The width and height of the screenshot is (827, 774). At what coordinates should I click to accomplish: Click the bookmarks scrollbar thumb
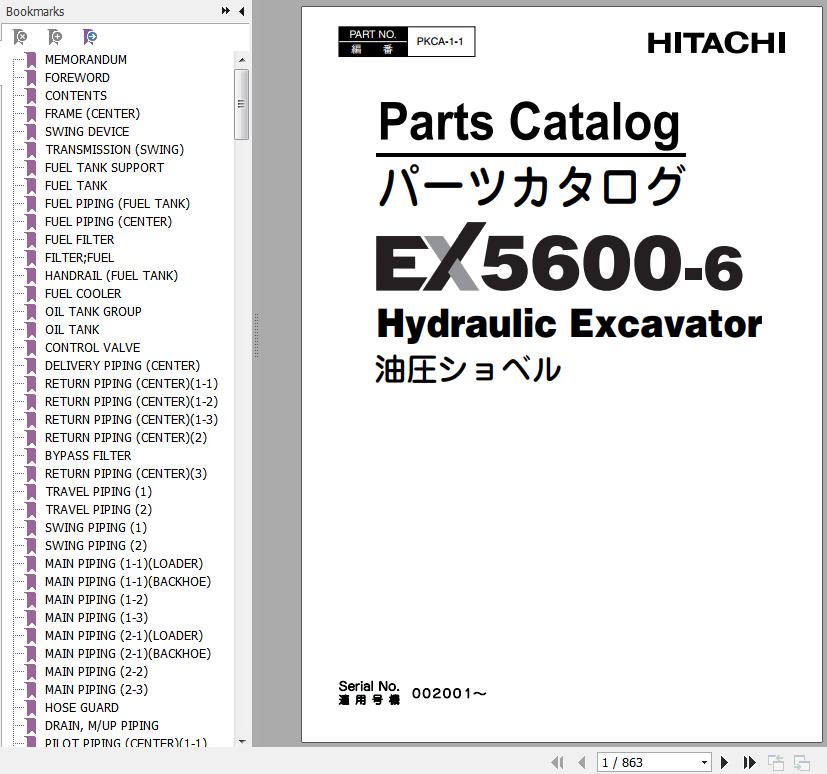point(242,104)
